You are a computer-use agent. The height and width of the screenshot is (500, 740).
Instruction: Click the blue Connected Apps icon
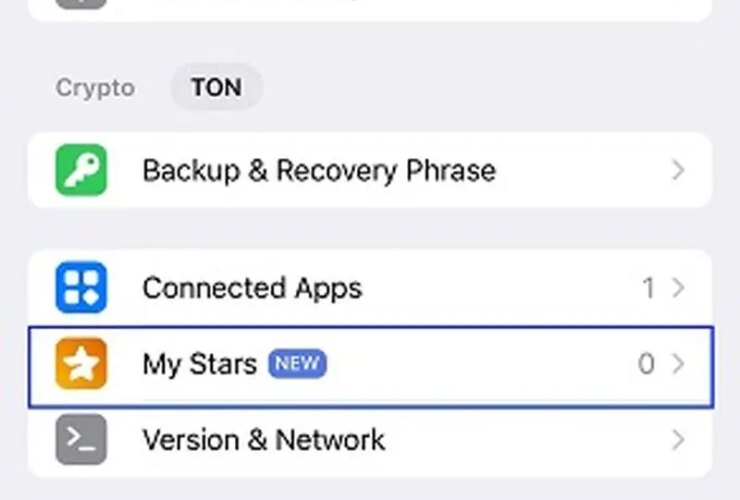click(81, 288)
